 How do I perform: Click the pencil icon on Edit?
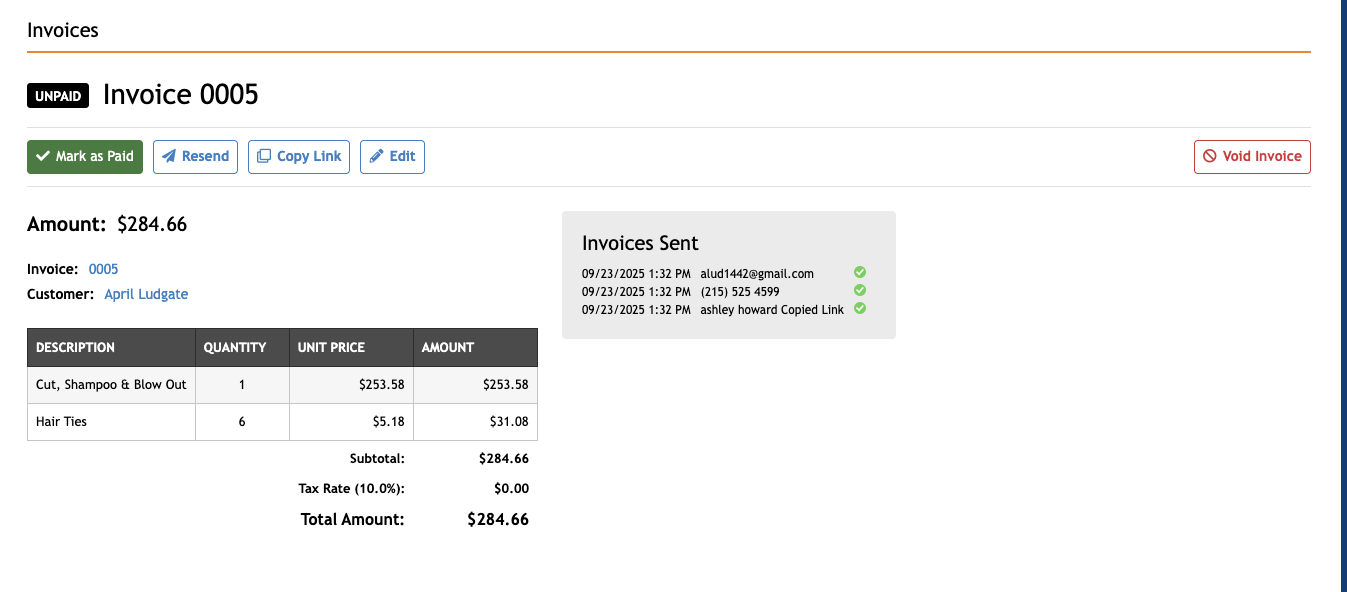pyautogui.click(x=376, y=157)
